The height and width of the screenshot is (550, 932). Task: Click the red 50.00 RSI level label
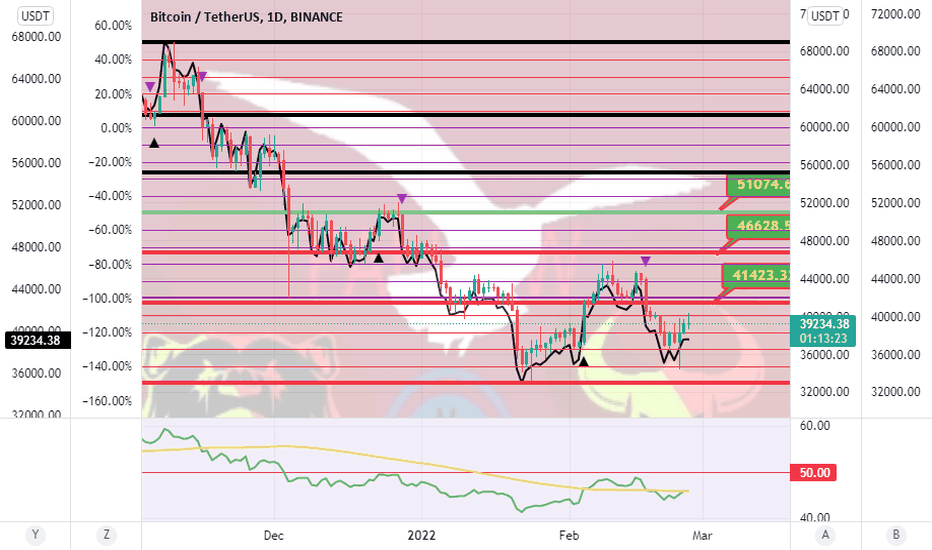813,473
